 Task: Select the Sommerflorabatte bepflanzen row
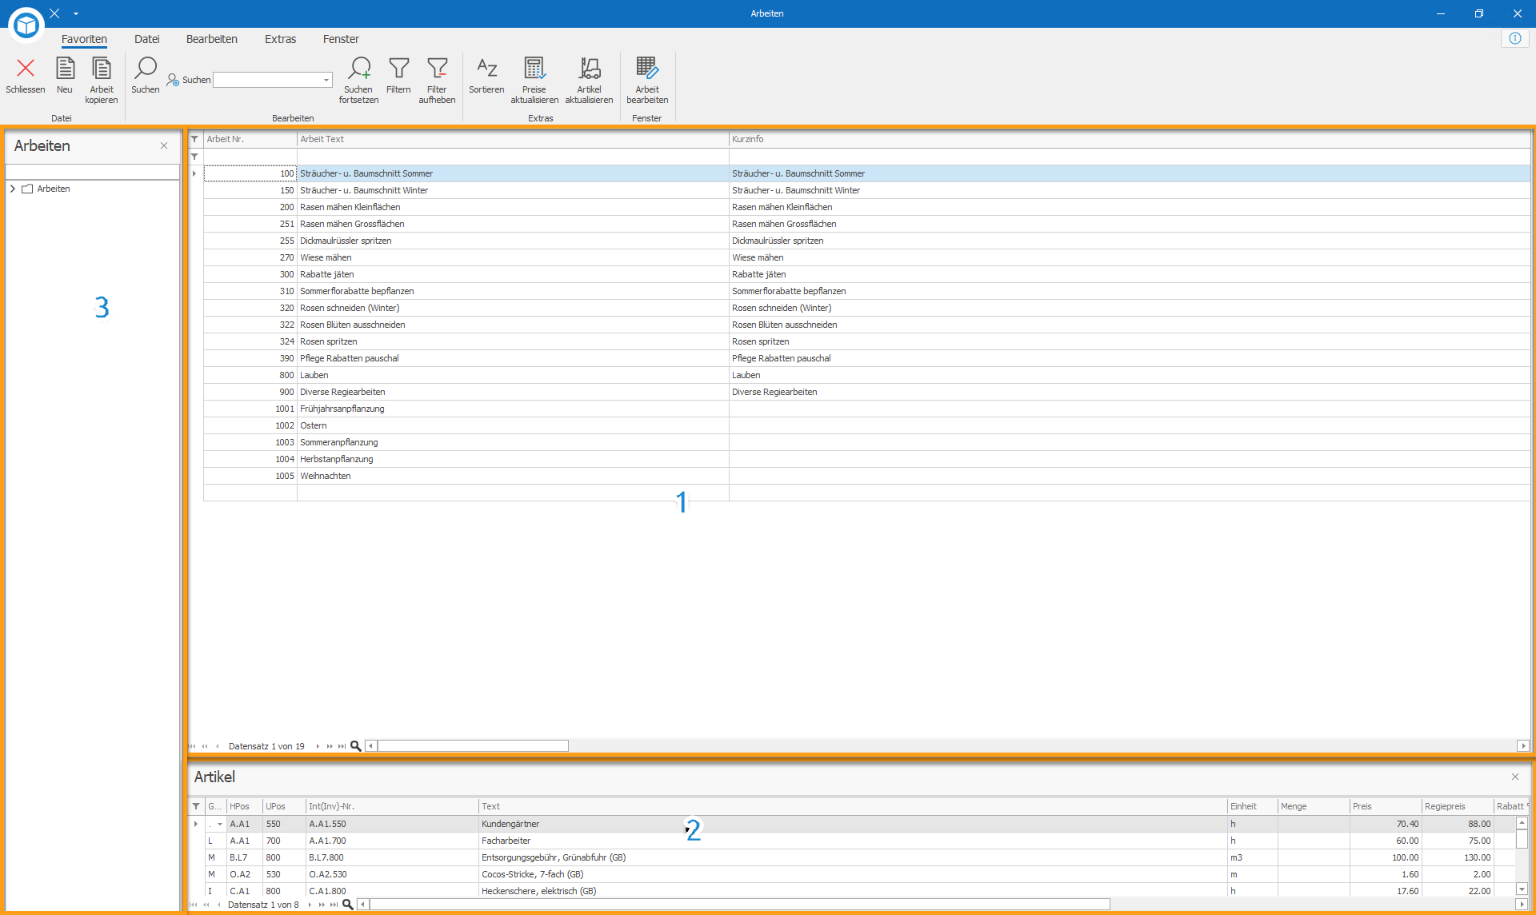867,291
